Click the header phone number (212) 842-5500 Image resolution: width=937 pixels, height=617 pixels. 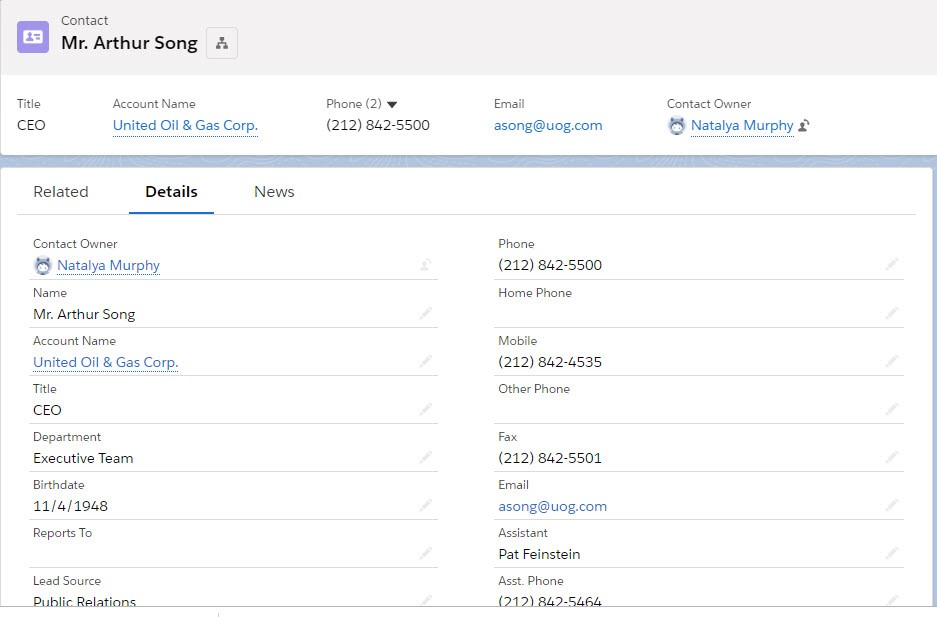coord(378,125)
